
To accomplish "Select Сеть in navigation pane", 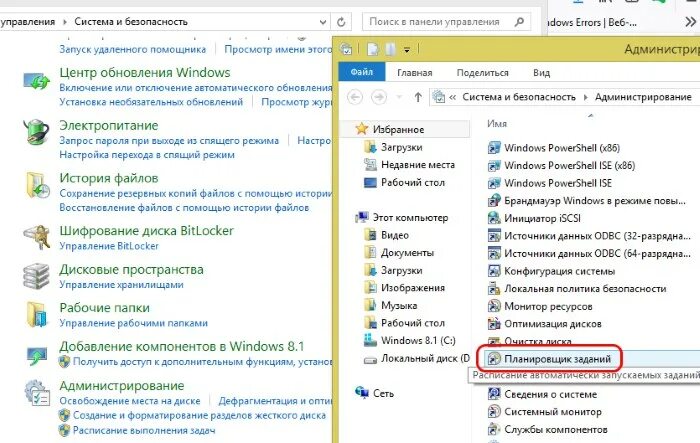I will coord(383,393).
